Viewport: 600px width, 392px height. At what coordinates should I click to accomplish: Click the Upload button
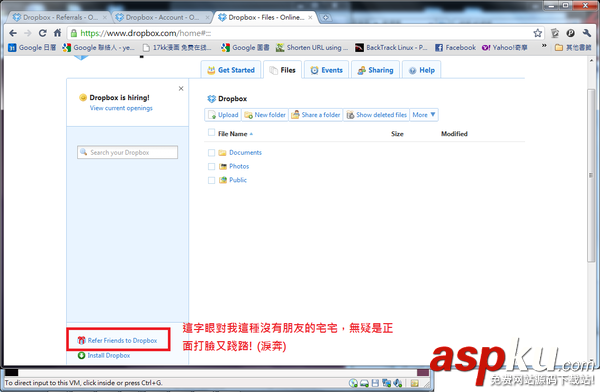click(x=223, y=115)
